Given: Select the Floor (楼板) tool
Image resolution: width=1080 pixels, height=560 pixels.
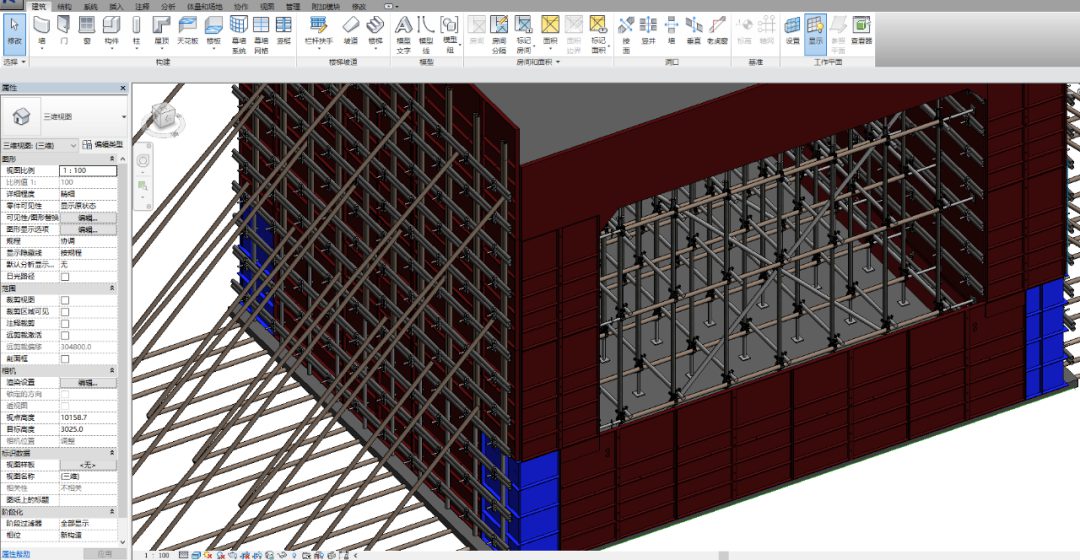Looking at the screenshot, I should pyautogui.click(x=214, y=31).
